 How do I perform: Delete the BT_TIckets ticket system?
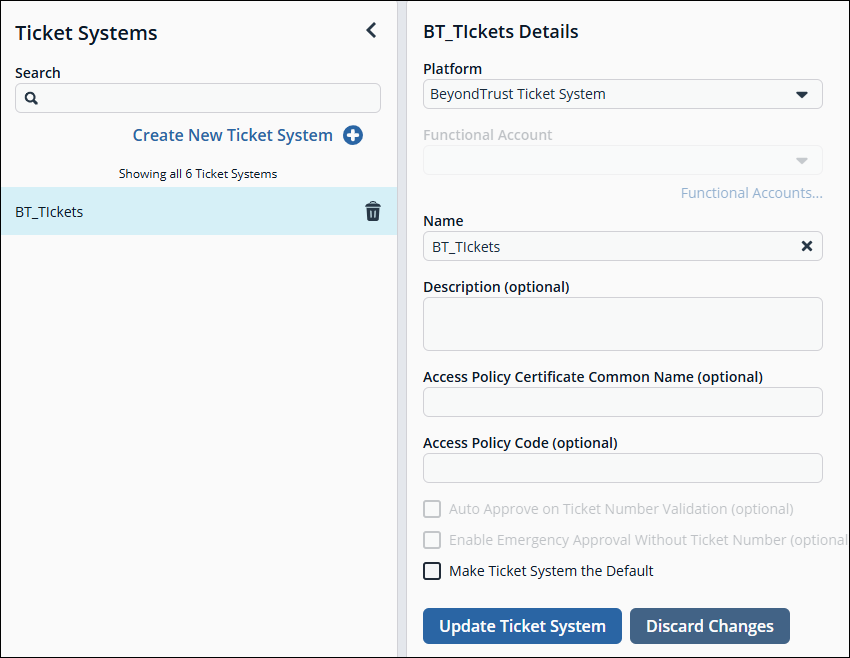coord(373,211)
